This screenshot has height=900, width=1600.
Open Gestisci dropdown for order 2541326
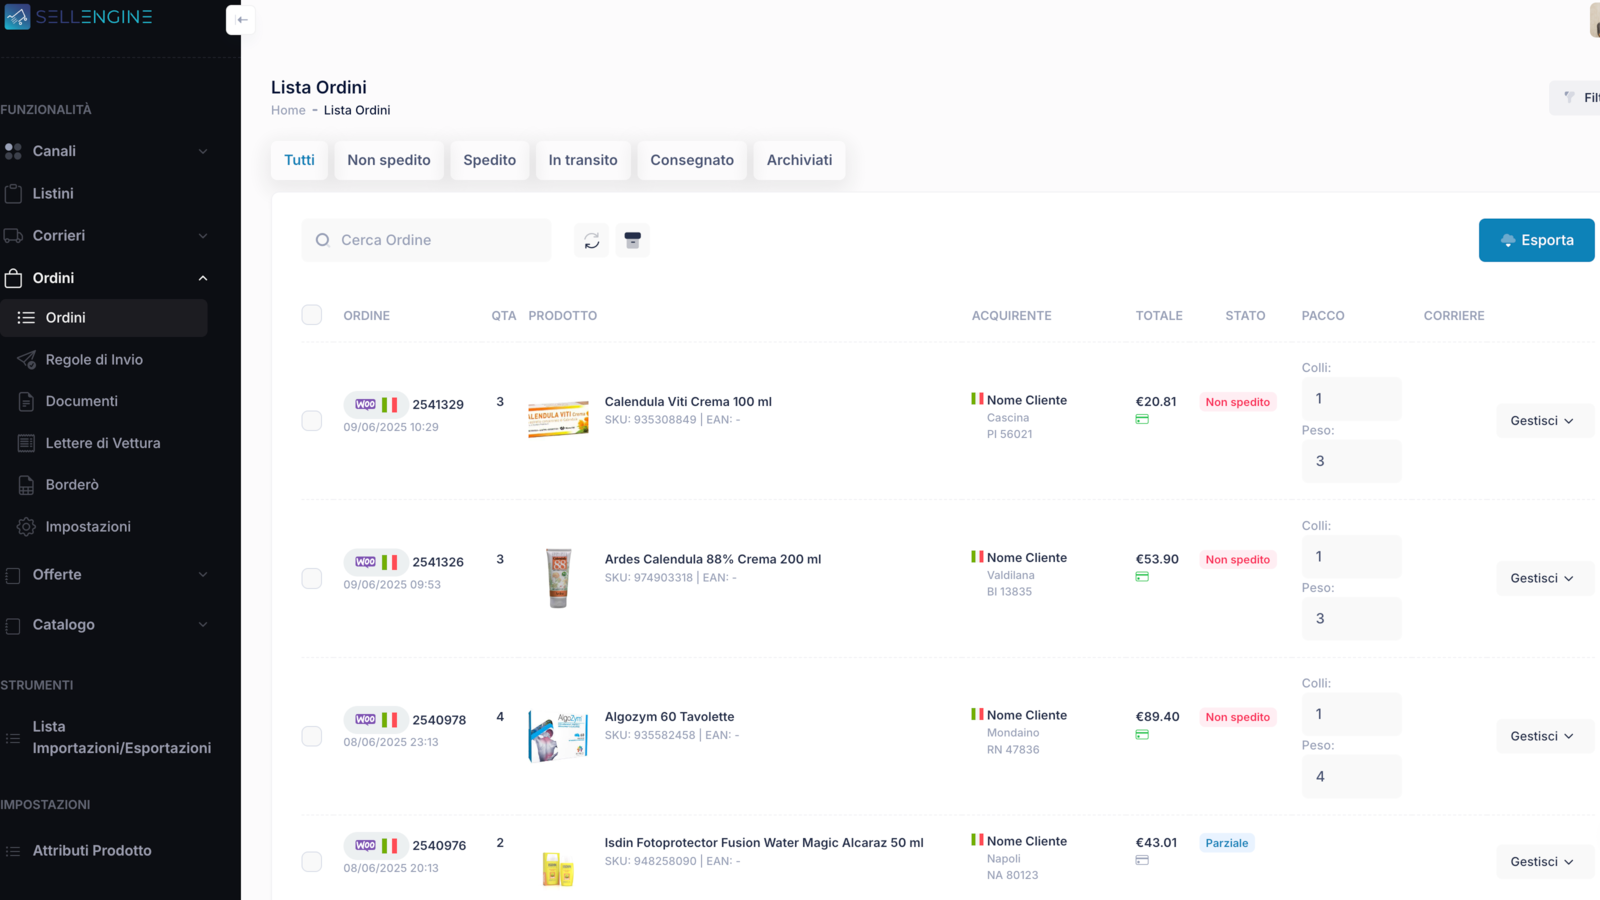[x=1542, y=579]
